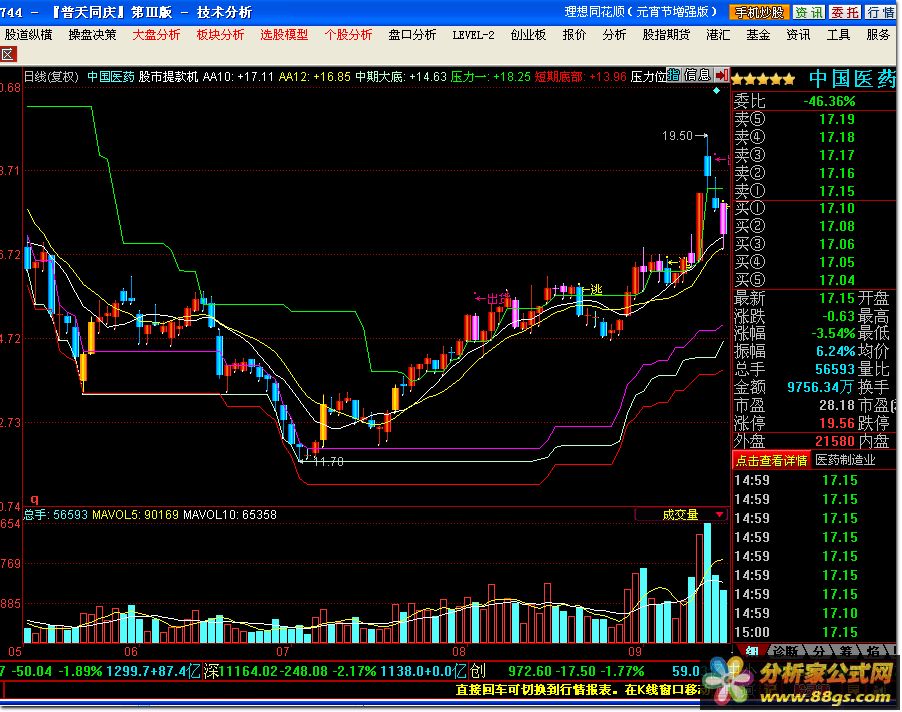The width and height of the screenshot is (902, 712).
Task: Open the 信息 info button
Action: [697, 75]
